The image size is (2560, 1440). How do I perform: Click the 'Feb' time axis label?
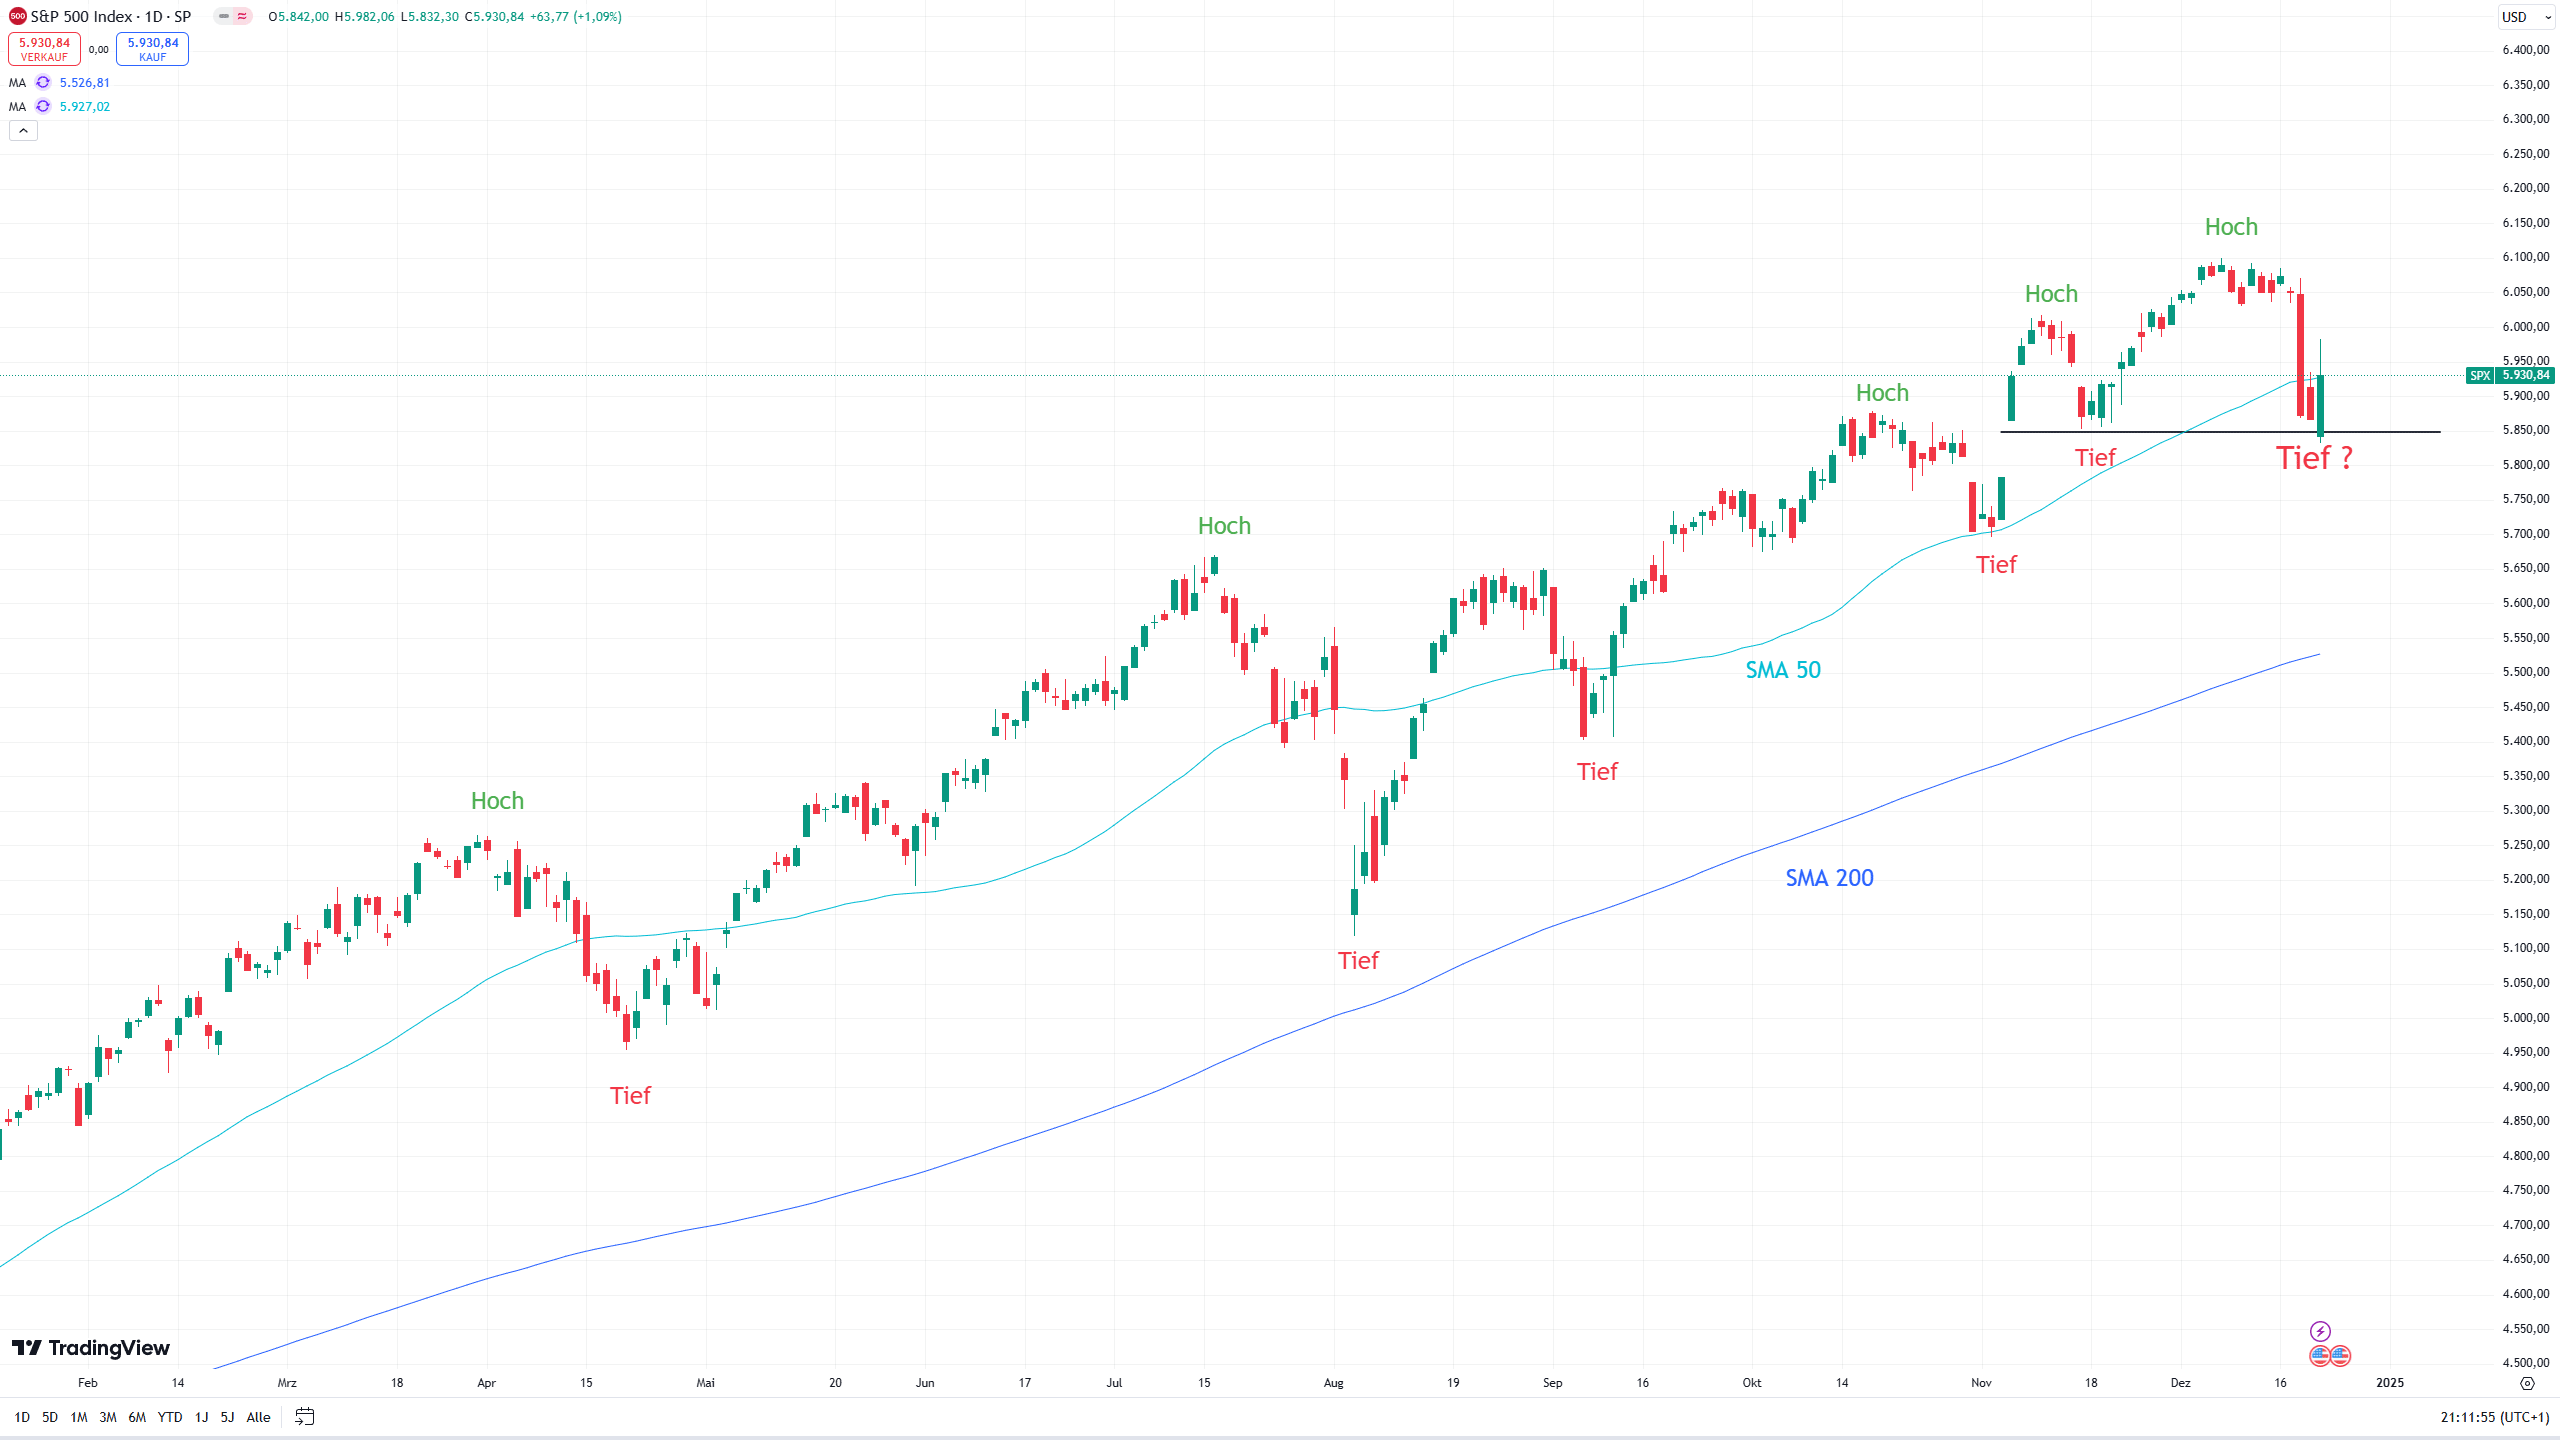point(88,1383)
